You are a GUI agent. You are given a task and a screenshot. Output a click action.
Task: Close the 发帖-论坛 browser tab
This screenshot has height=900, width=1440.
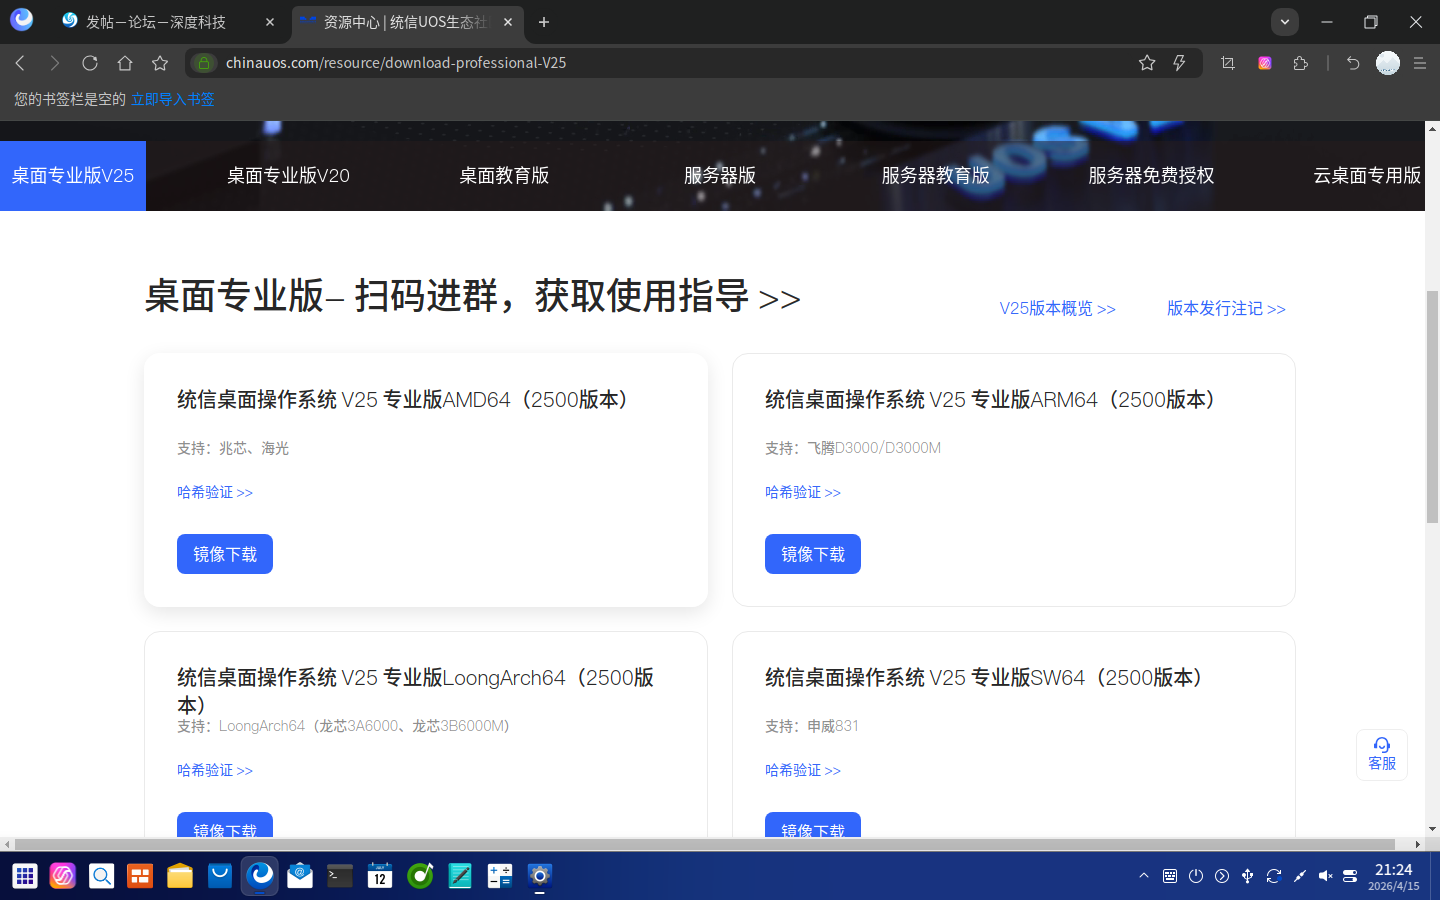pyautogui.click(x=270, y=22)
